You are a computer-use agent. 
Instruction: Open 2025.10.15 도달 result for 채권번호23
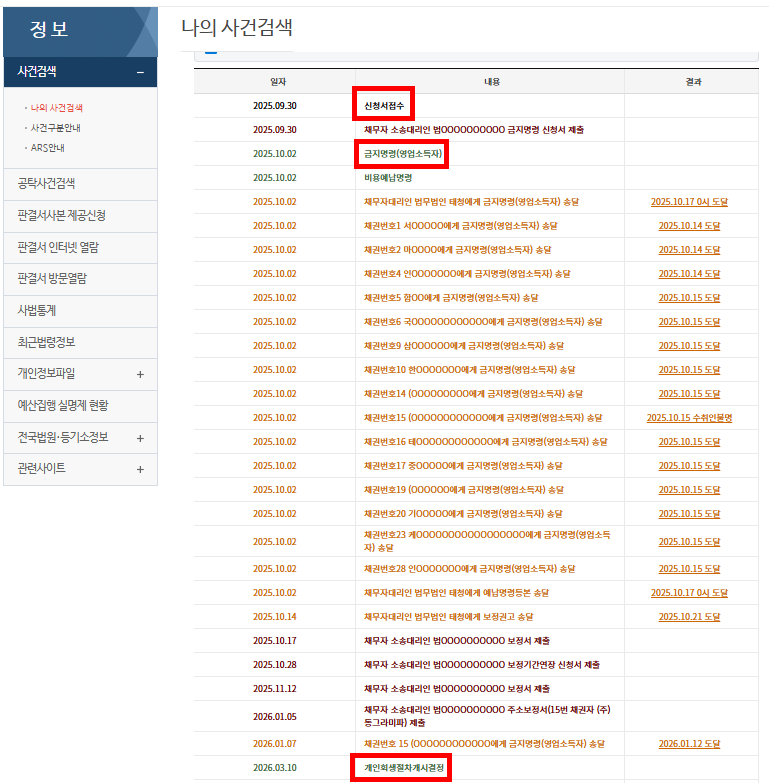tap(689, 541)
